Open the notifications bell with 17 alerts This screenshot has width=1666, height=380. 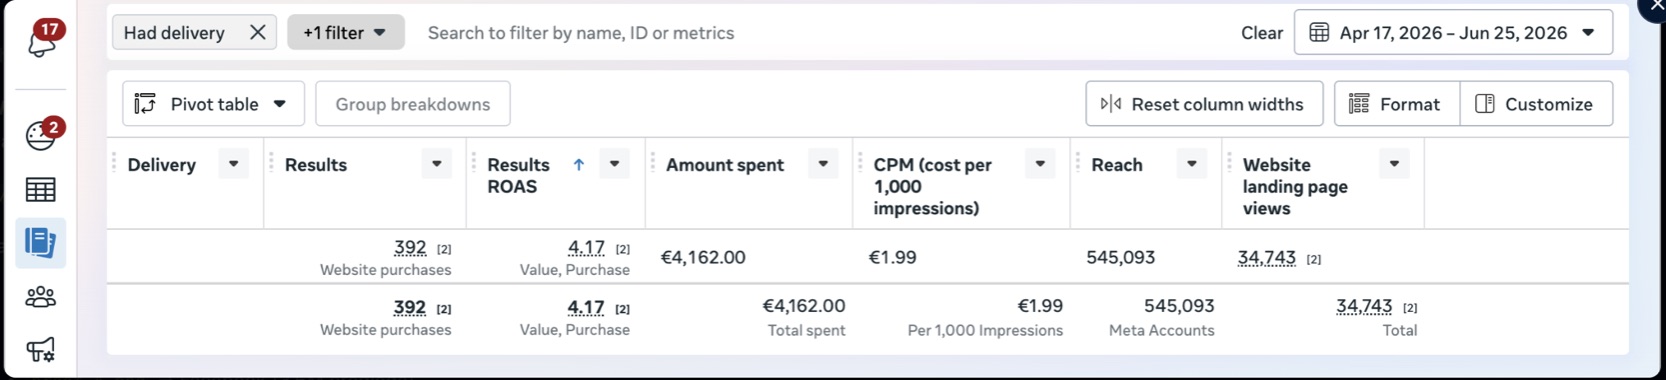(x=42, y=40)
